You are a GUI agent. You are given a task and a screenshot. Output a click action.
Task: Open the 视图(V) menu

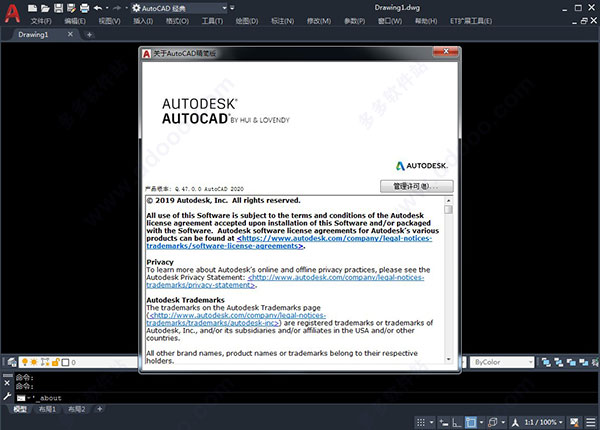coord(109,21)
